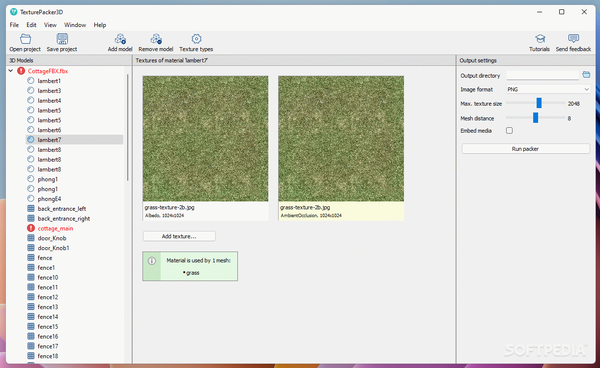
Task: Open the View menu
Action: pyautogui.click(x=50, y=25)
